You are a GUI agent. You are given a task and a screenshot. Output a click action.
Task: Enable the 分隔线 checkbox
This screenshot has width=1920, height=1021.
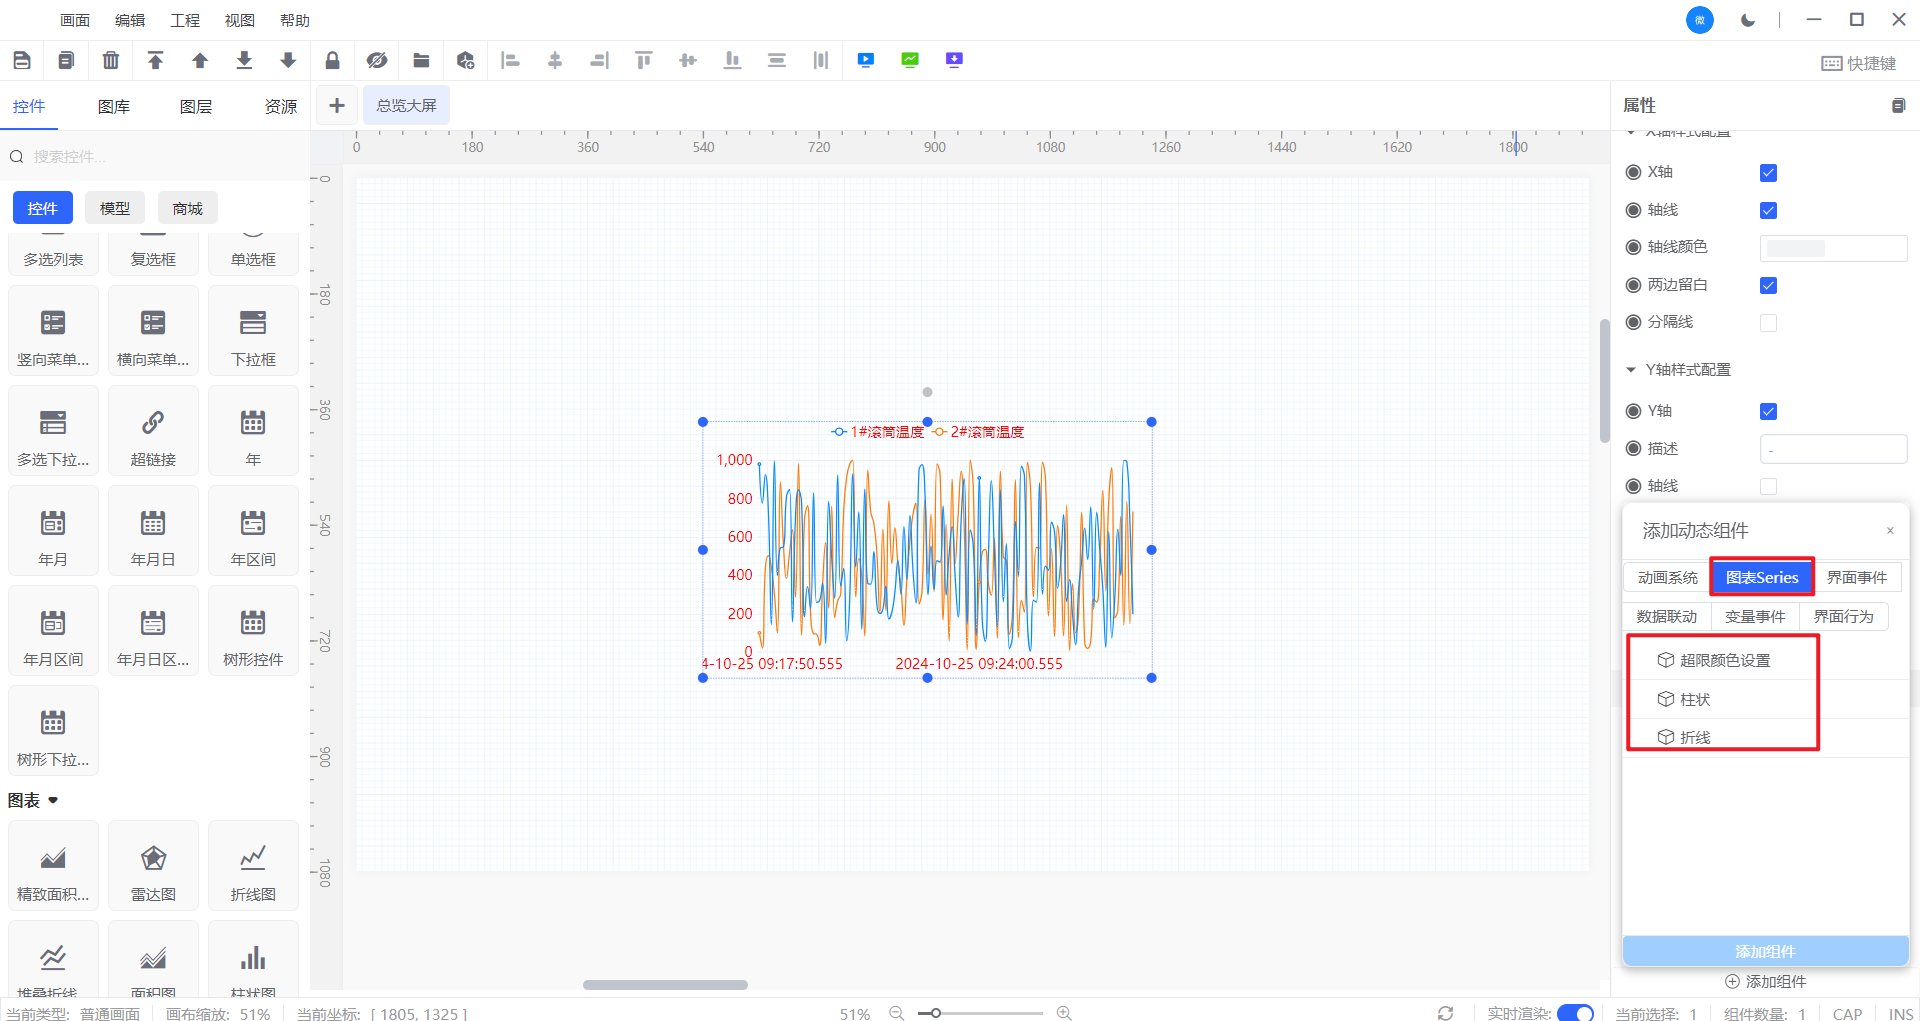coord(1768,323)
